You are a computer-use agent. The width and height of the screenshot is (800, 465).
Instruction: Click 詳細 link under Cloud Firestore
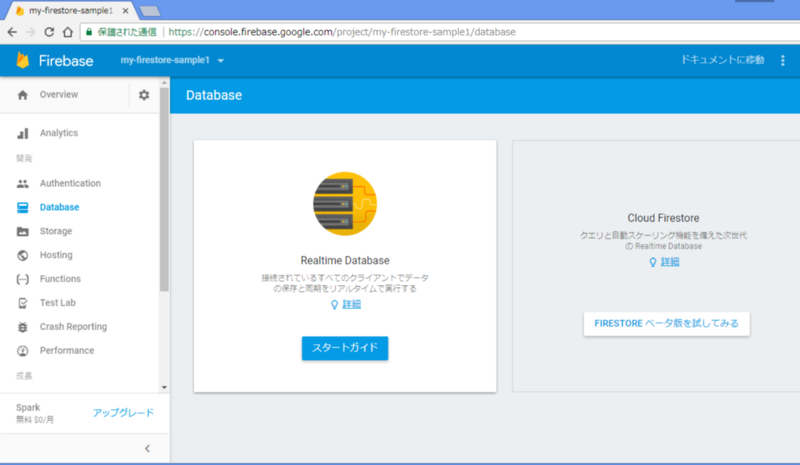click(x=670, y=262)
